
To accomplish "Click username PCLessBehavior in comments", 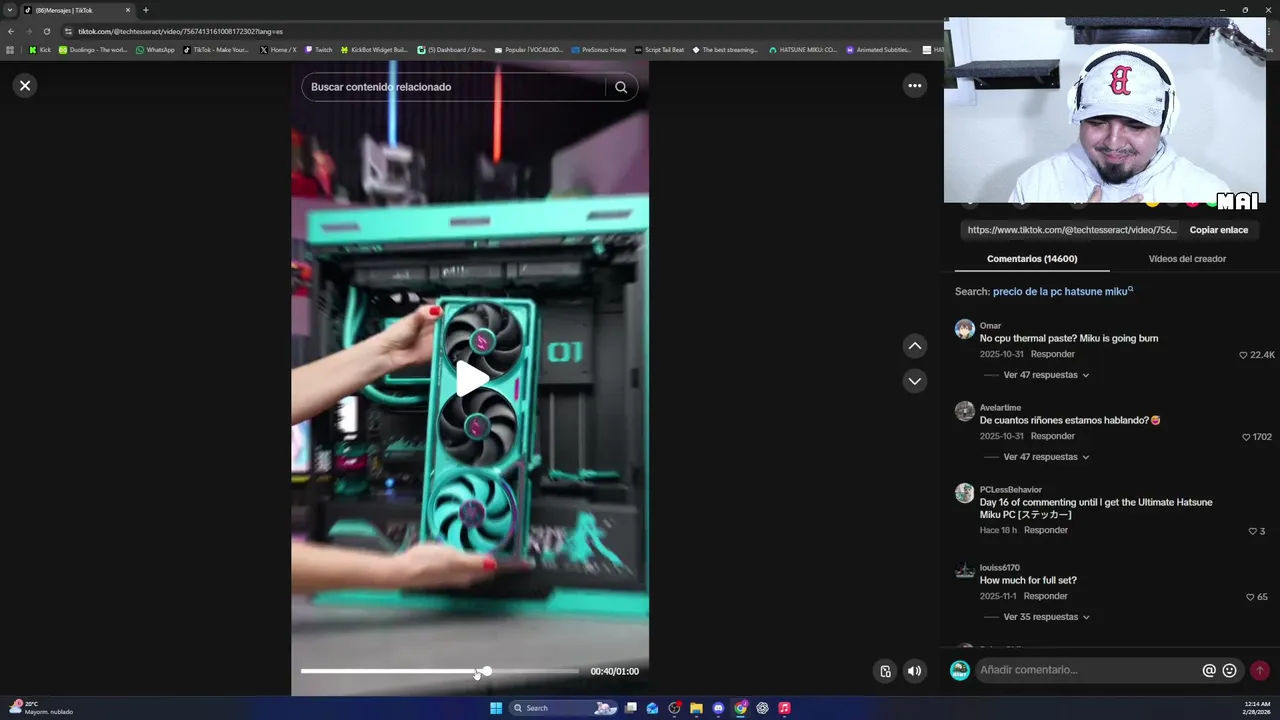I will [x=1010, y=490].
